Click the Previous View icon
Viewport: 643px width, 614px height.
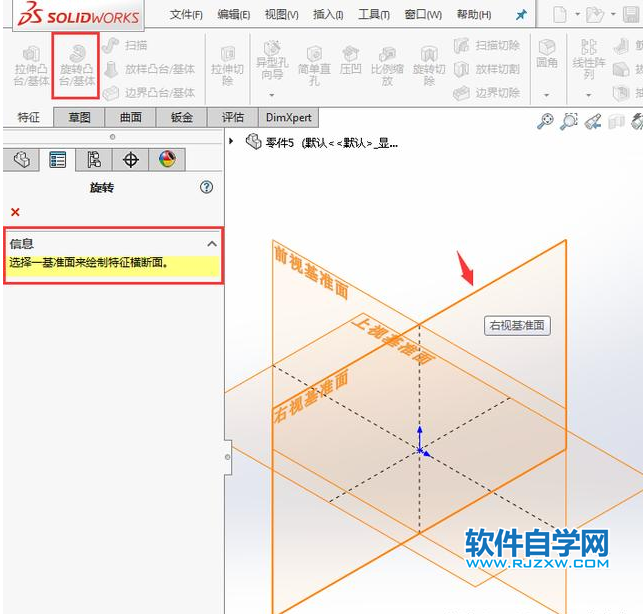[x=593, y=121]
